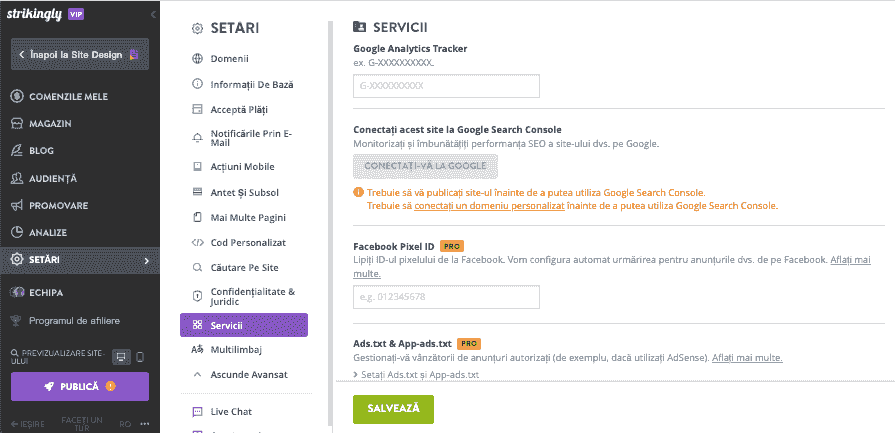
Task: Select Antet Și Subsol
Action: pos(244,192)
